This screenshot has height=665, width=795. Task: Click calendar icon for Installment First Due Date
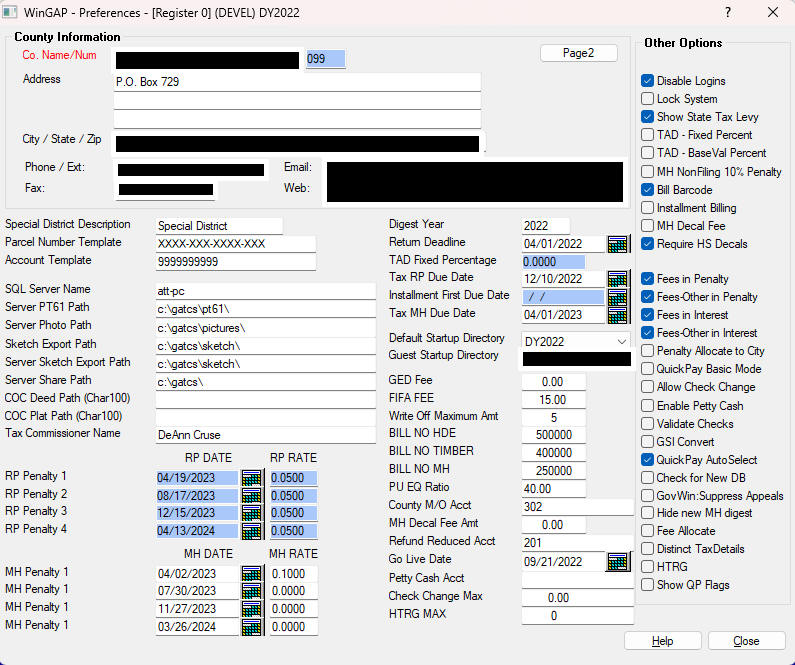click(x=617, y=297)
